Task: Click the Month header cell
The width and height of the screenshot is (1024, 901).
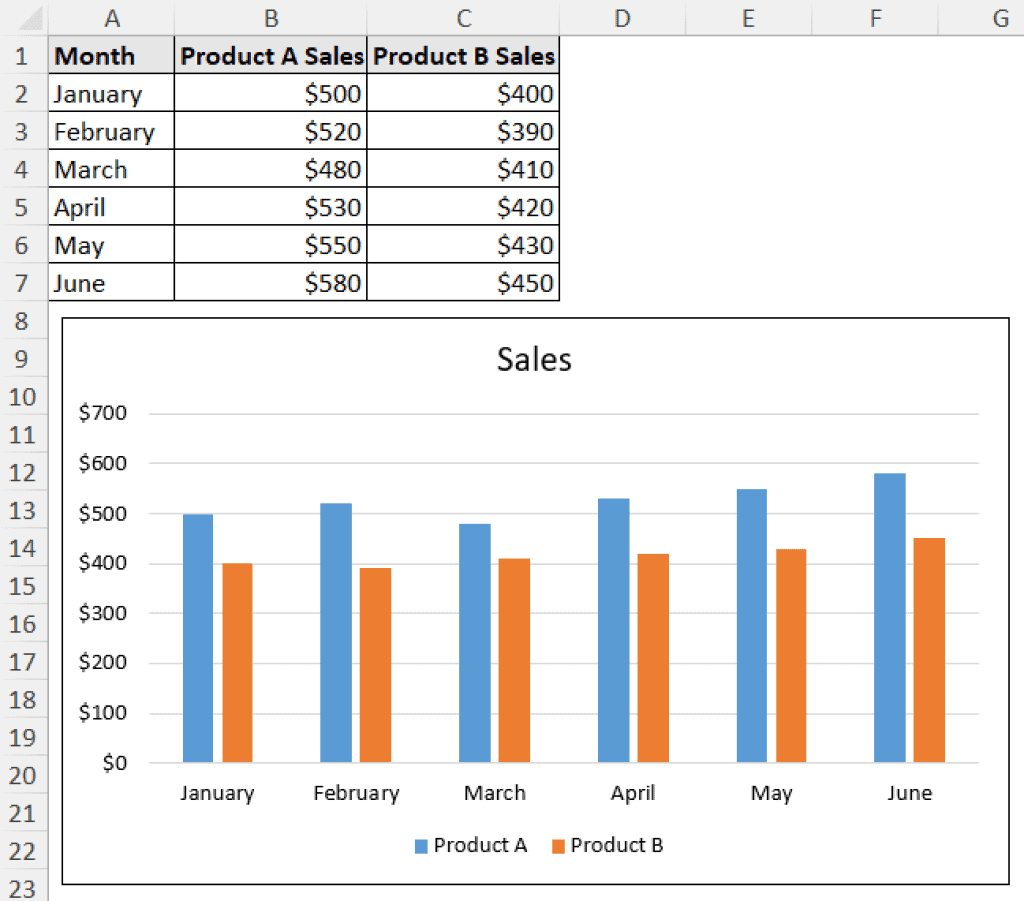Action: click(111, 56)
